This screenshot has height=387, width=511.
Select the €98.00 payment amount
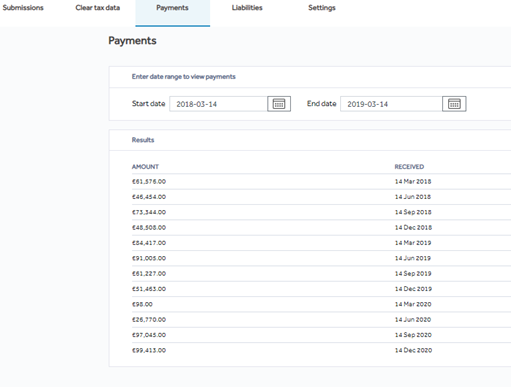[x=142, y=304]
